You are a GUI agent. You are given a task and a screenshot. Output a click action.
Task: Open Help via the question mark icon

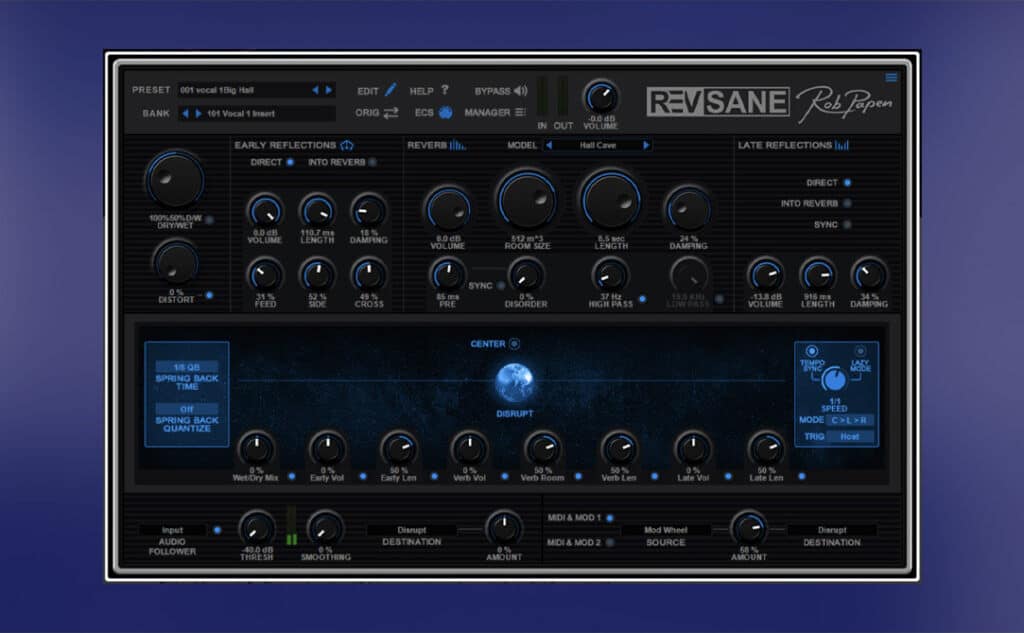pyautogui.click(x=444, y=90)
